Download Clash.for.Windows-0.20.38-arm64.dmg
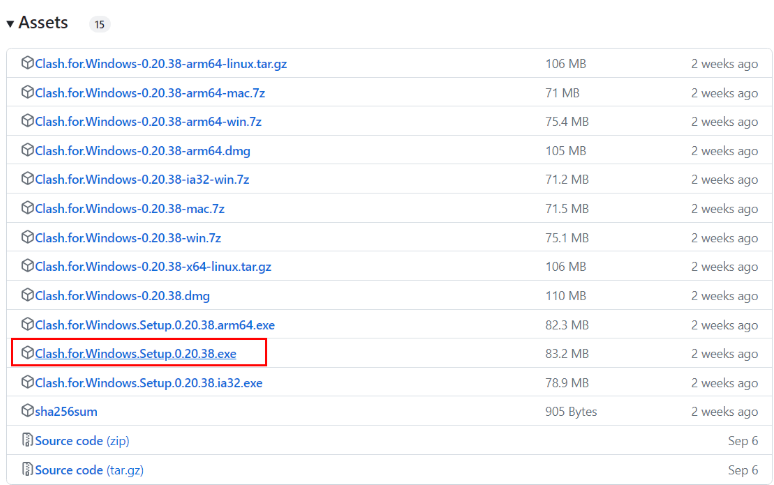This screenshot has height=485, width=774. [143, 151]
